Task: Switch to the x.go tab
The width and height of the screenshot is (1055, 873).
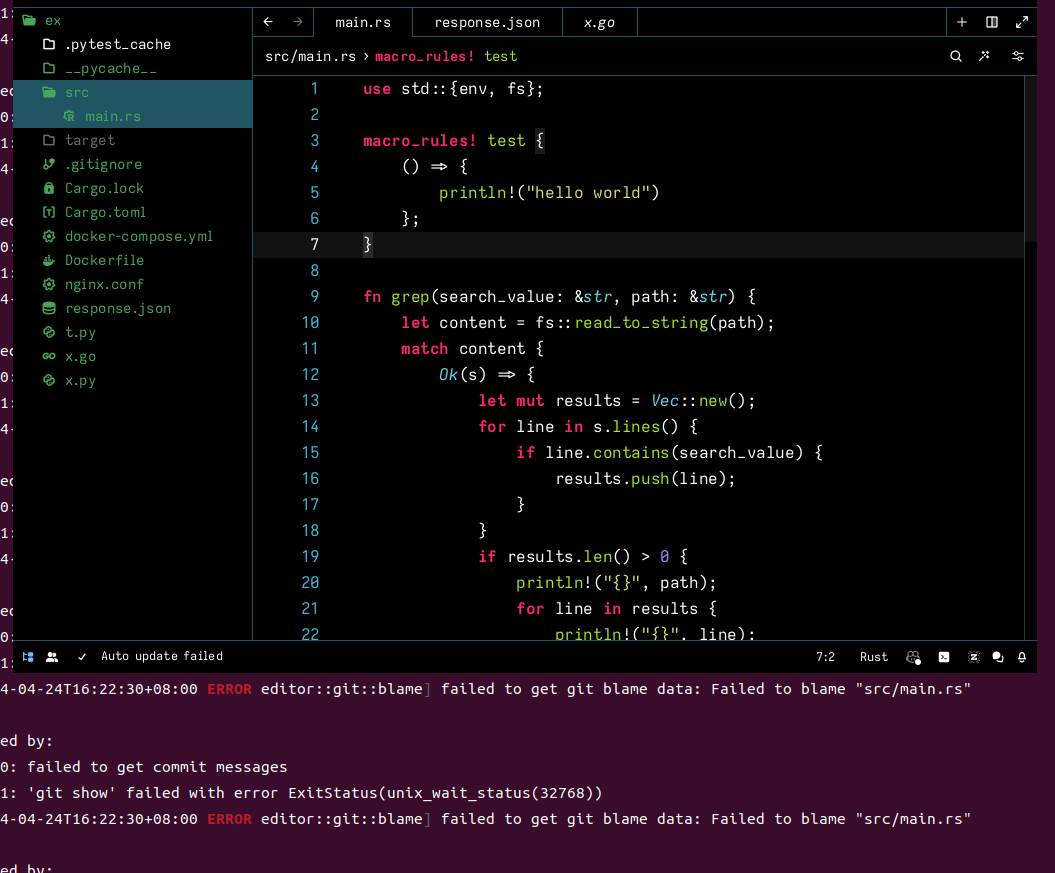Action: [599, 22]
